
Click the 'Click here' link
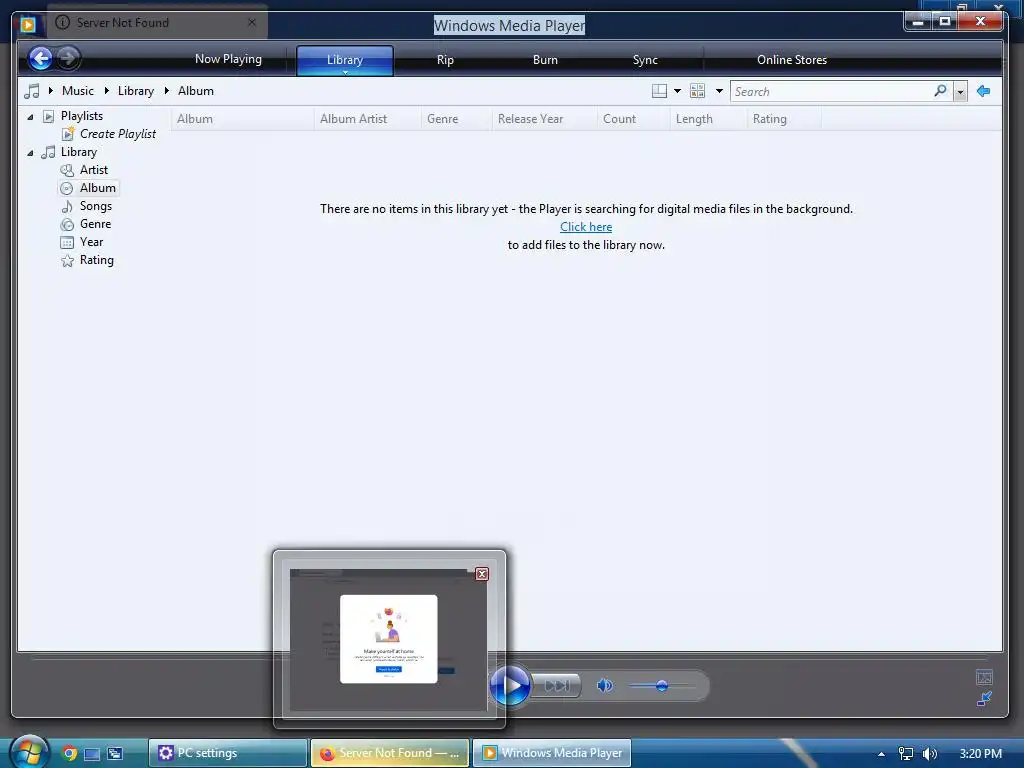586,227
